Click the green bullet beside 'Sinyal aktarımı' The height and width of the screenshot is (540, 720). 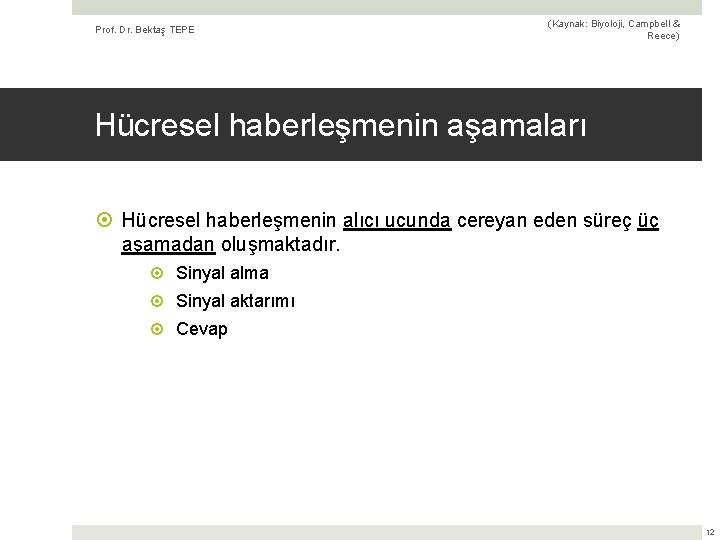click(x=157, y=301)
